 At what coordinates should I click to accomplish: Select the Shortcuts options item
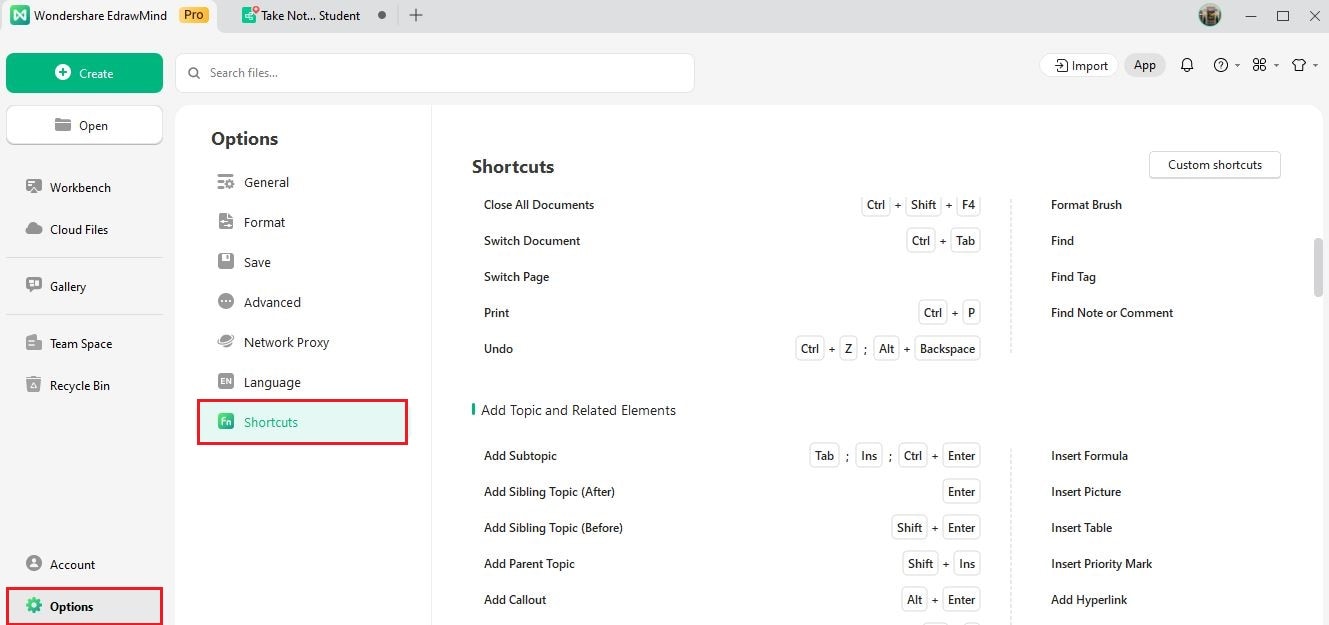(302, 422)
